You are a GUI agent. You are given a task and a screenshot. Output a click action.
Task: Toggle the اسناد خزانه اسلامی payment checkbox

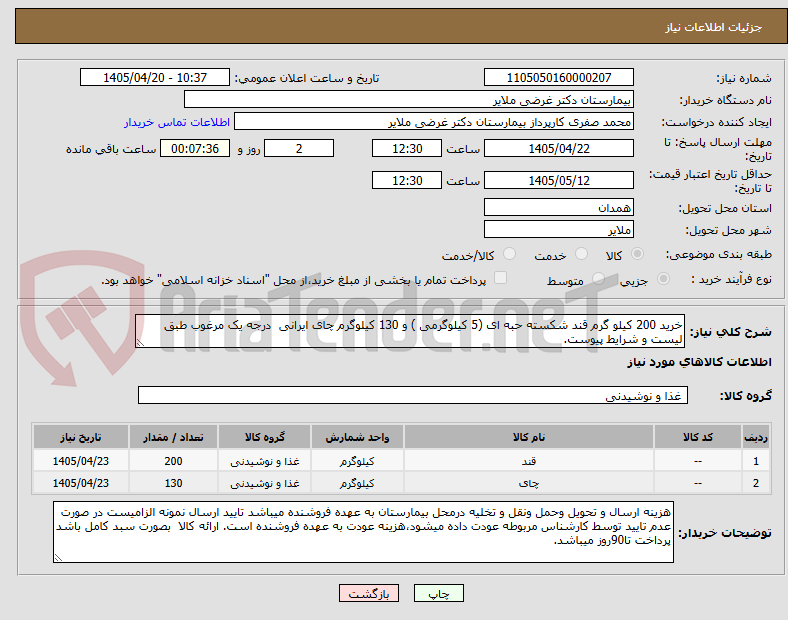[x=501, y=278]
